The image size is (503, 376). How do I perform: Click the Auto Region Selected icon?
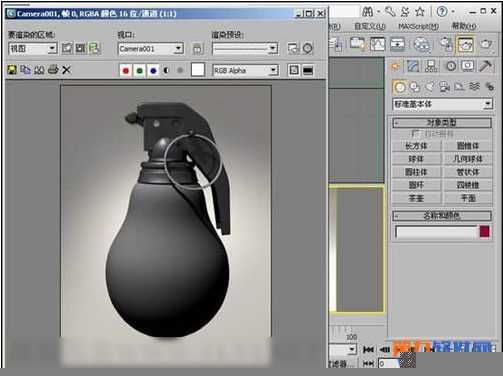coord(80,49)
